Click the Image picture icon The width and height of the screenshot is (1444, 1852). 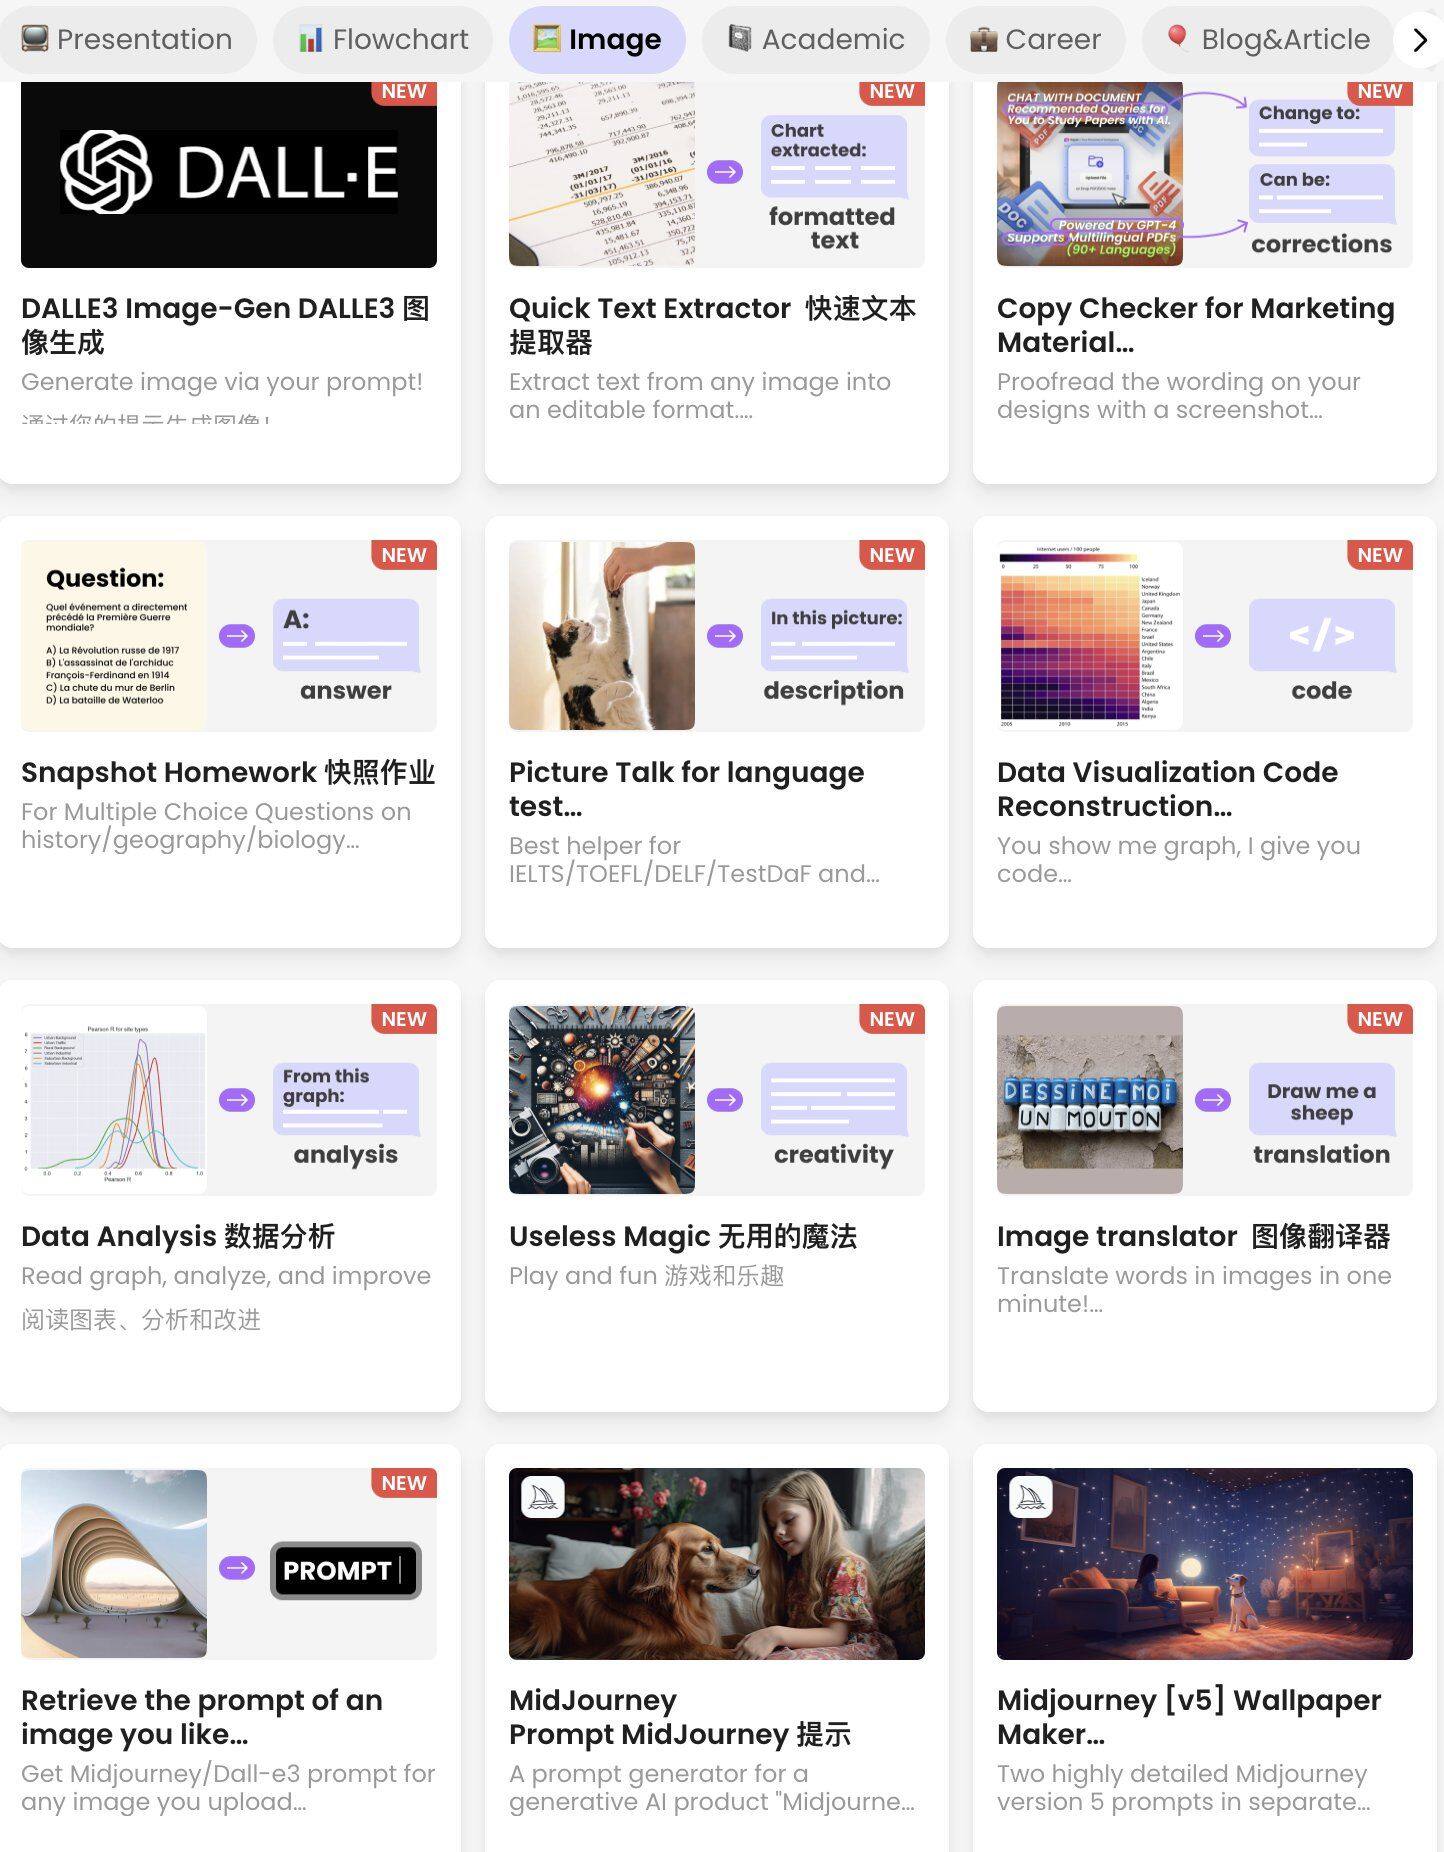[x=546, y=39]
